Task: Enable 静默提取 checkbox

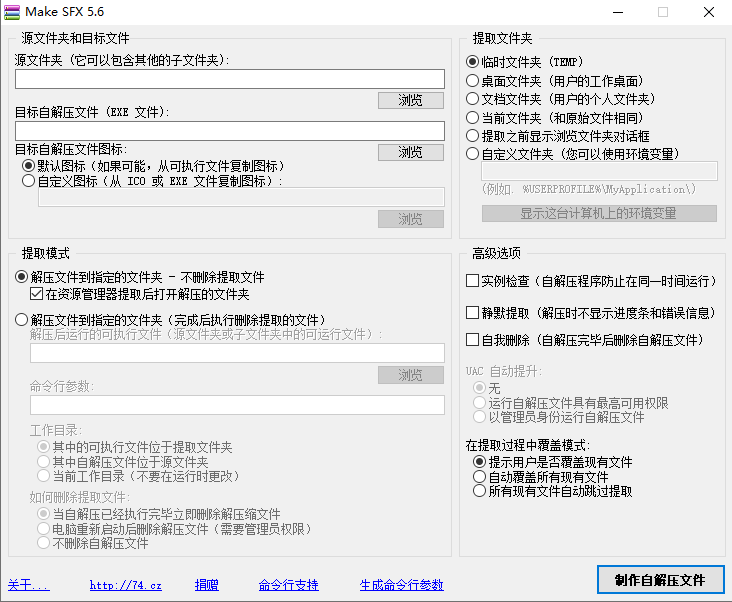Action: click(x=473, y=313)
